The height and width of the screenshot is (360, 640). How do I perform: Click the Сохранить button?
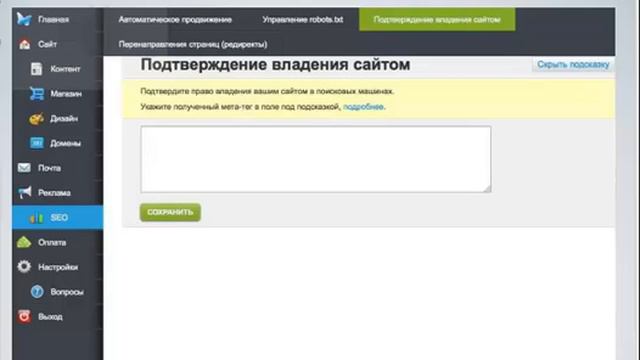click(170, 212)
